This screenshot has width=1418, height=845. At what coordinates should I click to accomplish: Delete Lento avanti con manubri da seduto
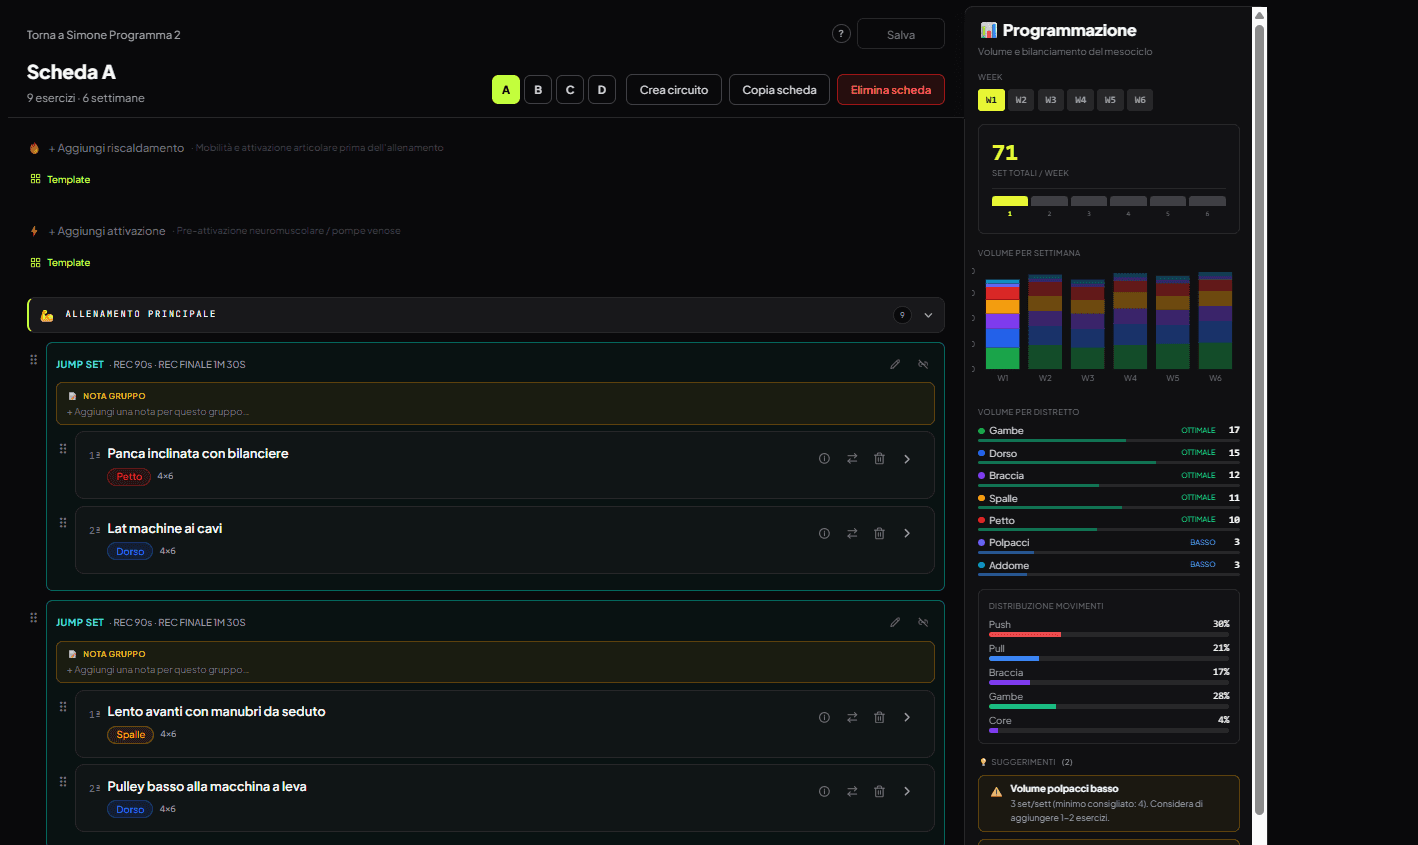(879, 717)
